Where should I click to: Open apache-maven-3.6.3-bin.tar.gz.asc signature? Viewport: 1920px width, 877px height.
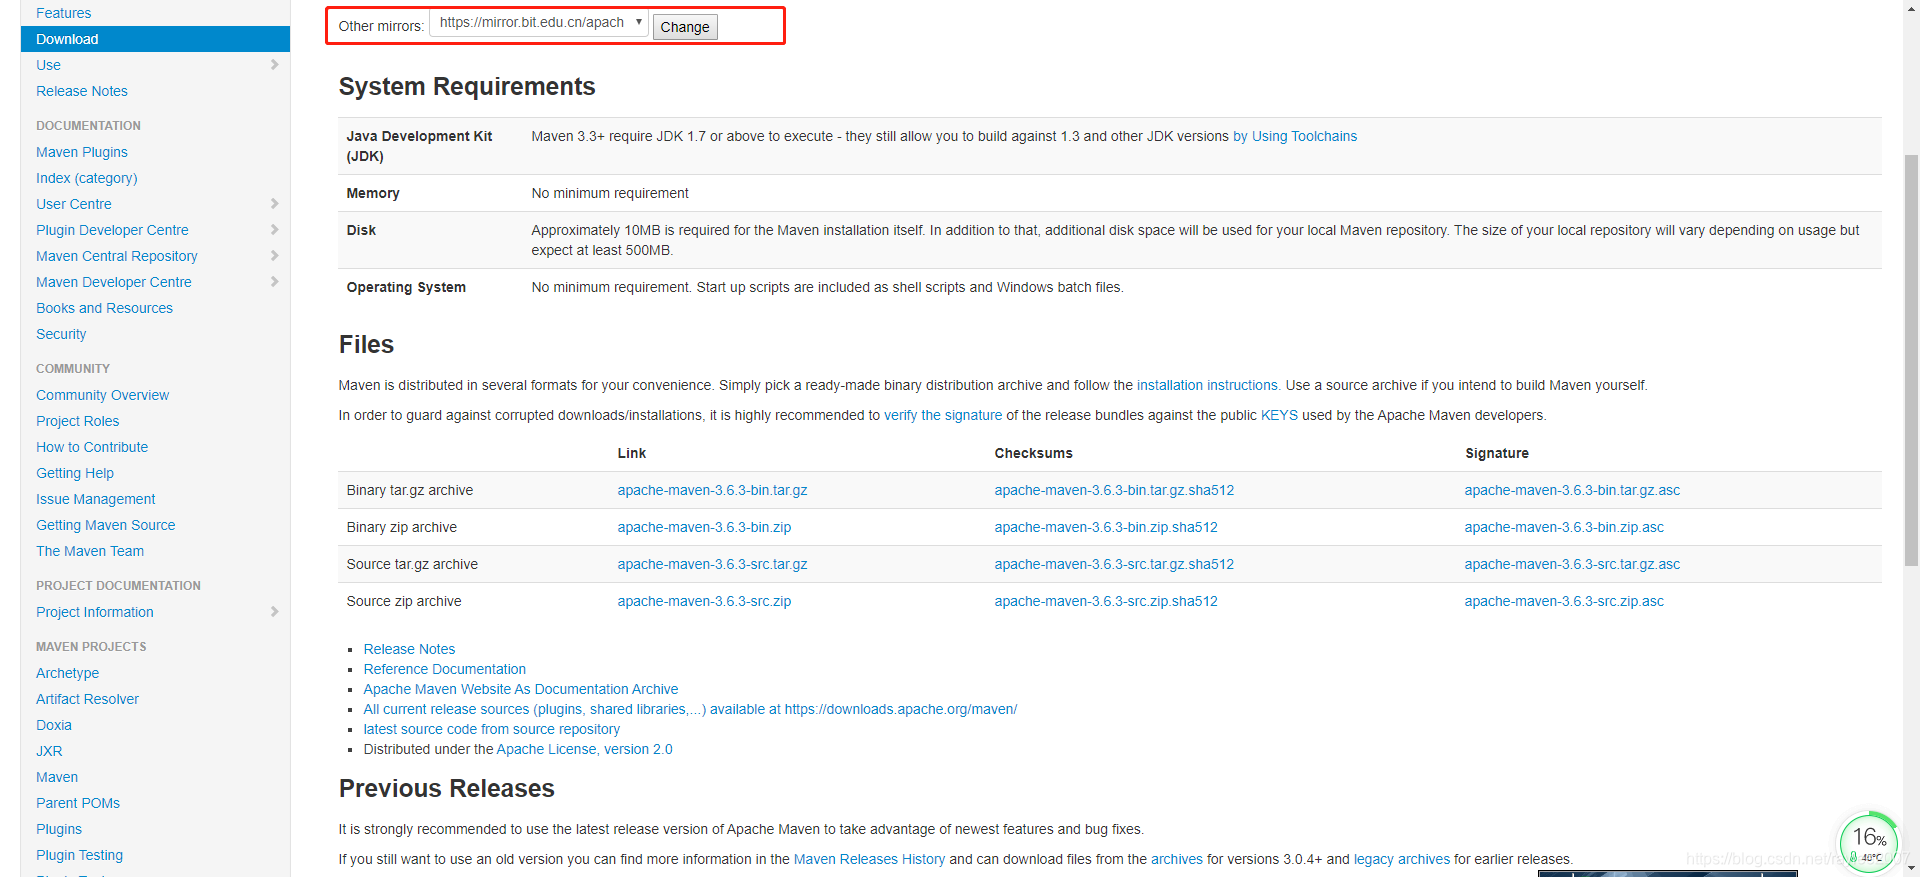click(1572, 490)
